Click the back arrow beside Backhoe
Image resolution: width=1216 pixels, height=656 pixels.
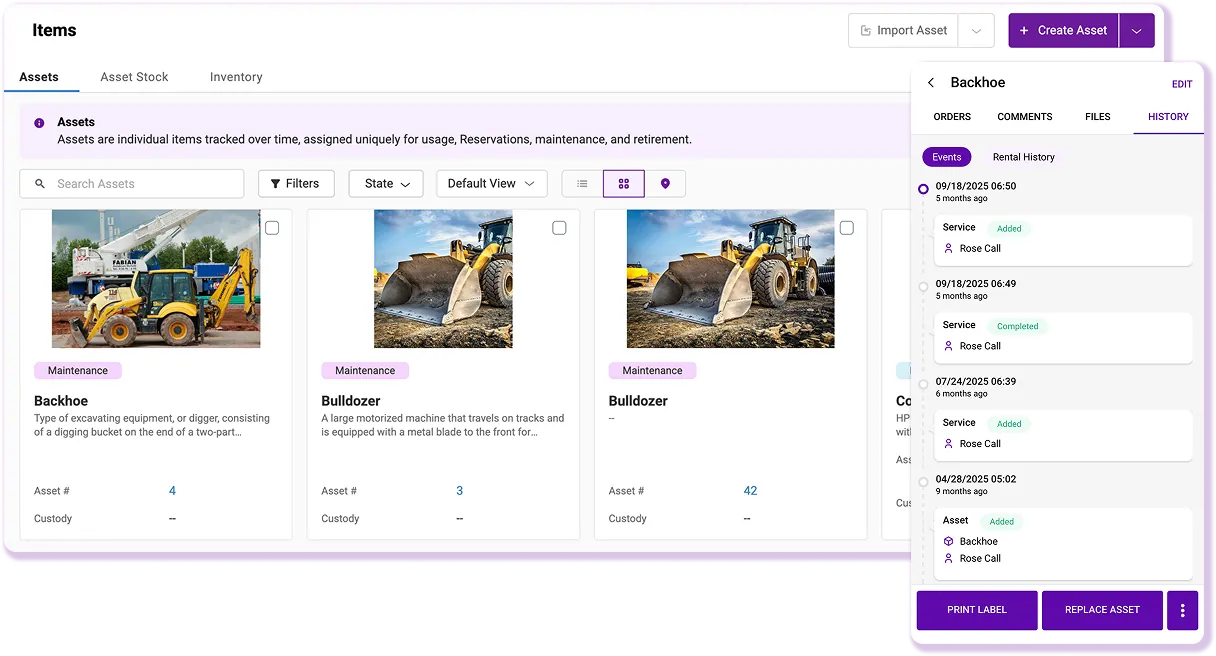click(x=931, y=83)
